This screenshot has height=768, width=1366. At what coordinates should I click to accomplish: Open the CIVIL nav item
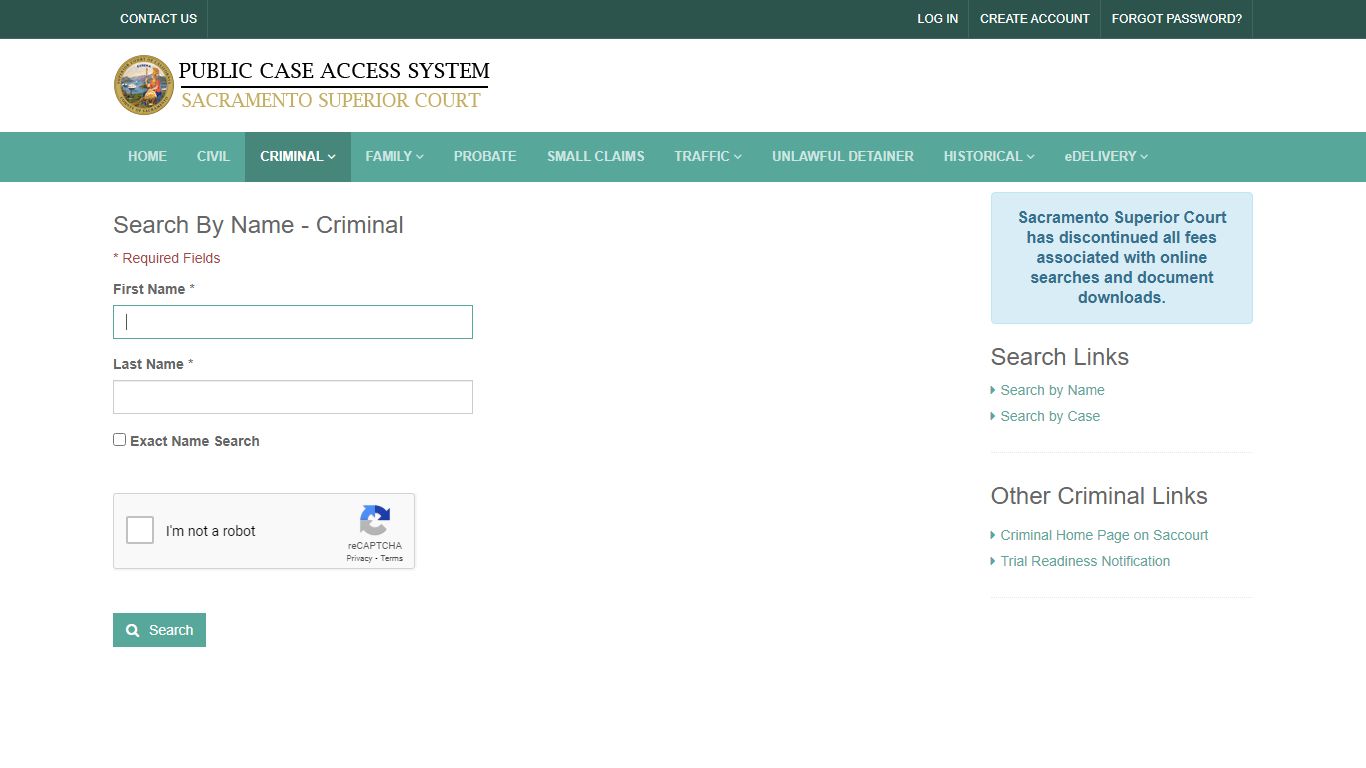click(x=213, y=156)
